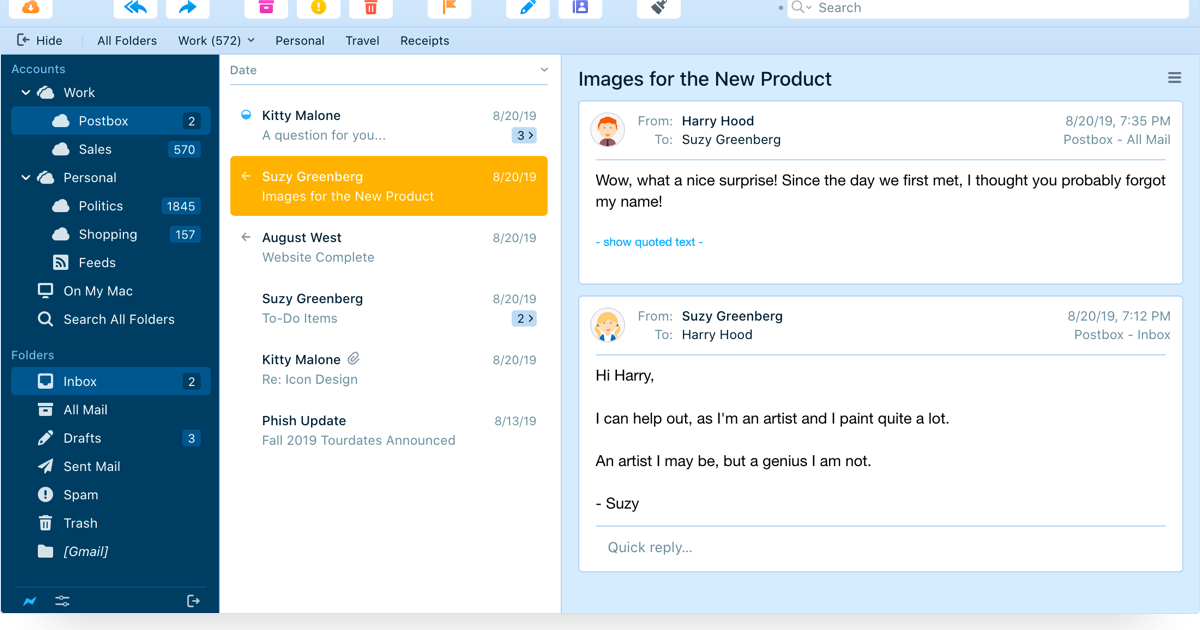Click the Forward message icon

189,9
